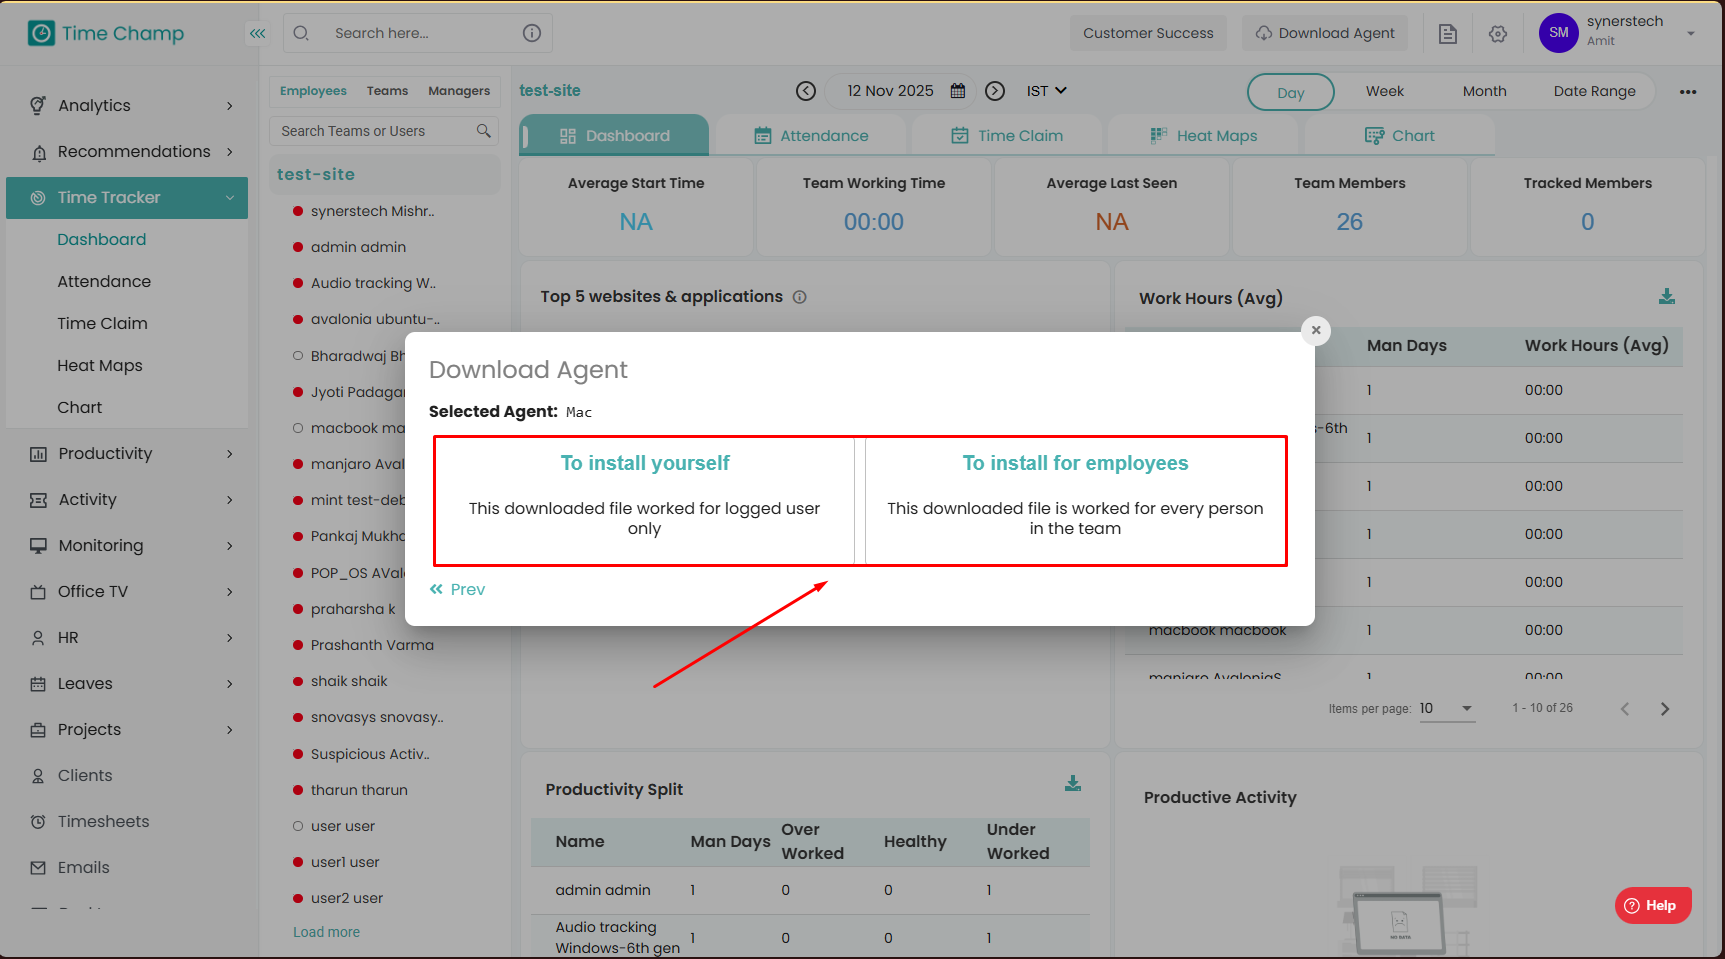Expand the Activity menu chevron
This screenshot has width=1725, height=959.
coord(230,500)
